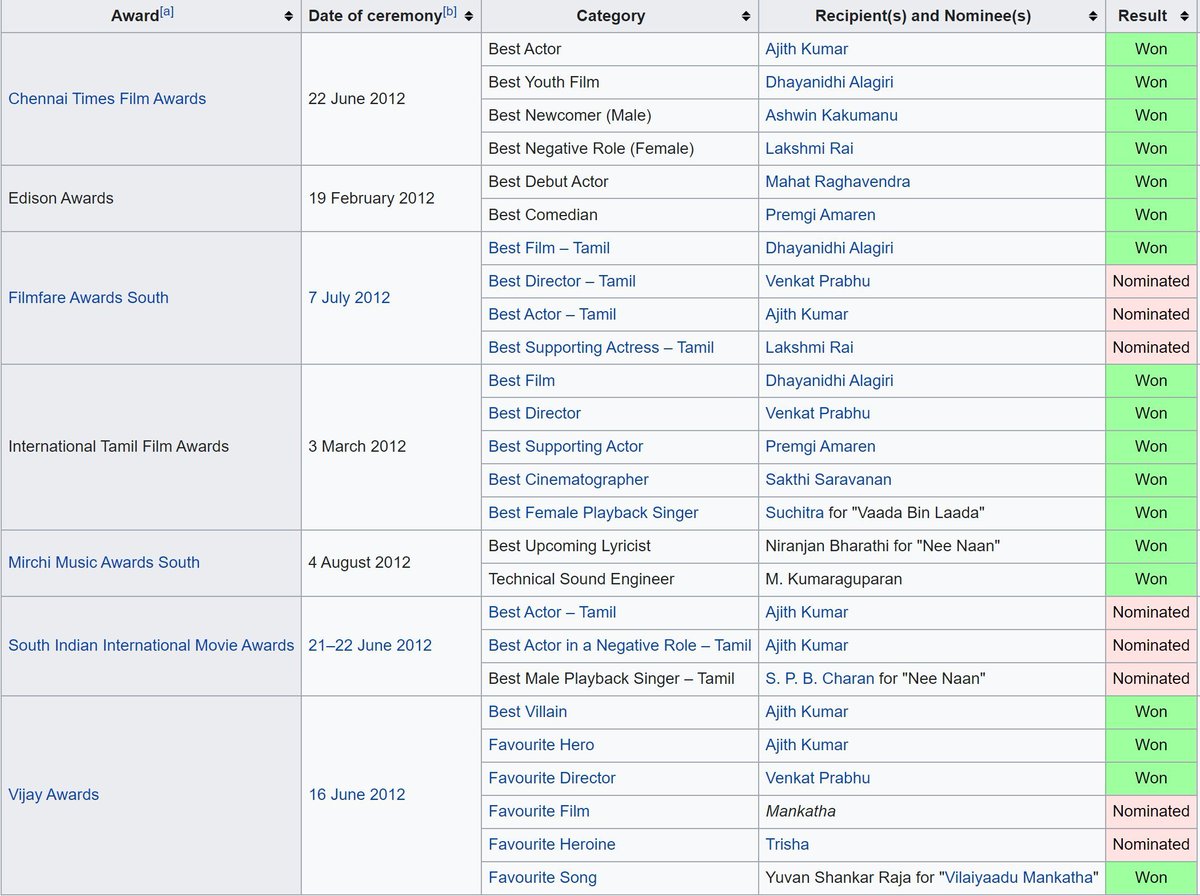Select Won result for Best Comedian
1200x896 pixels.
point(1151,214)
